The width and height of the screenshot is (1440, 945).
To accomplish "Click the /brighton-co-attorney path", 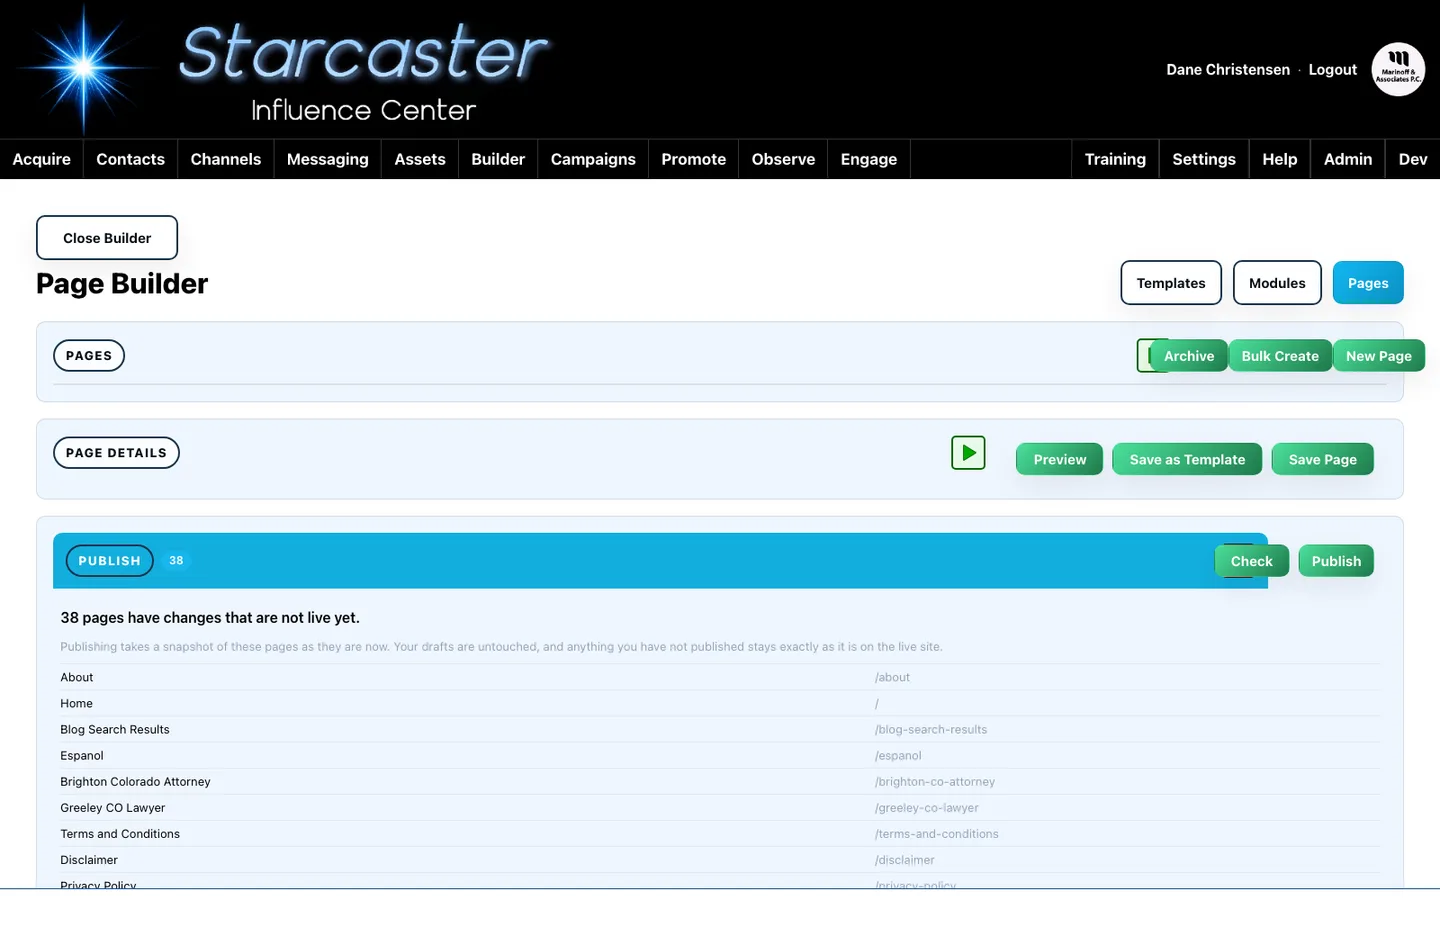I will point(935,781).
